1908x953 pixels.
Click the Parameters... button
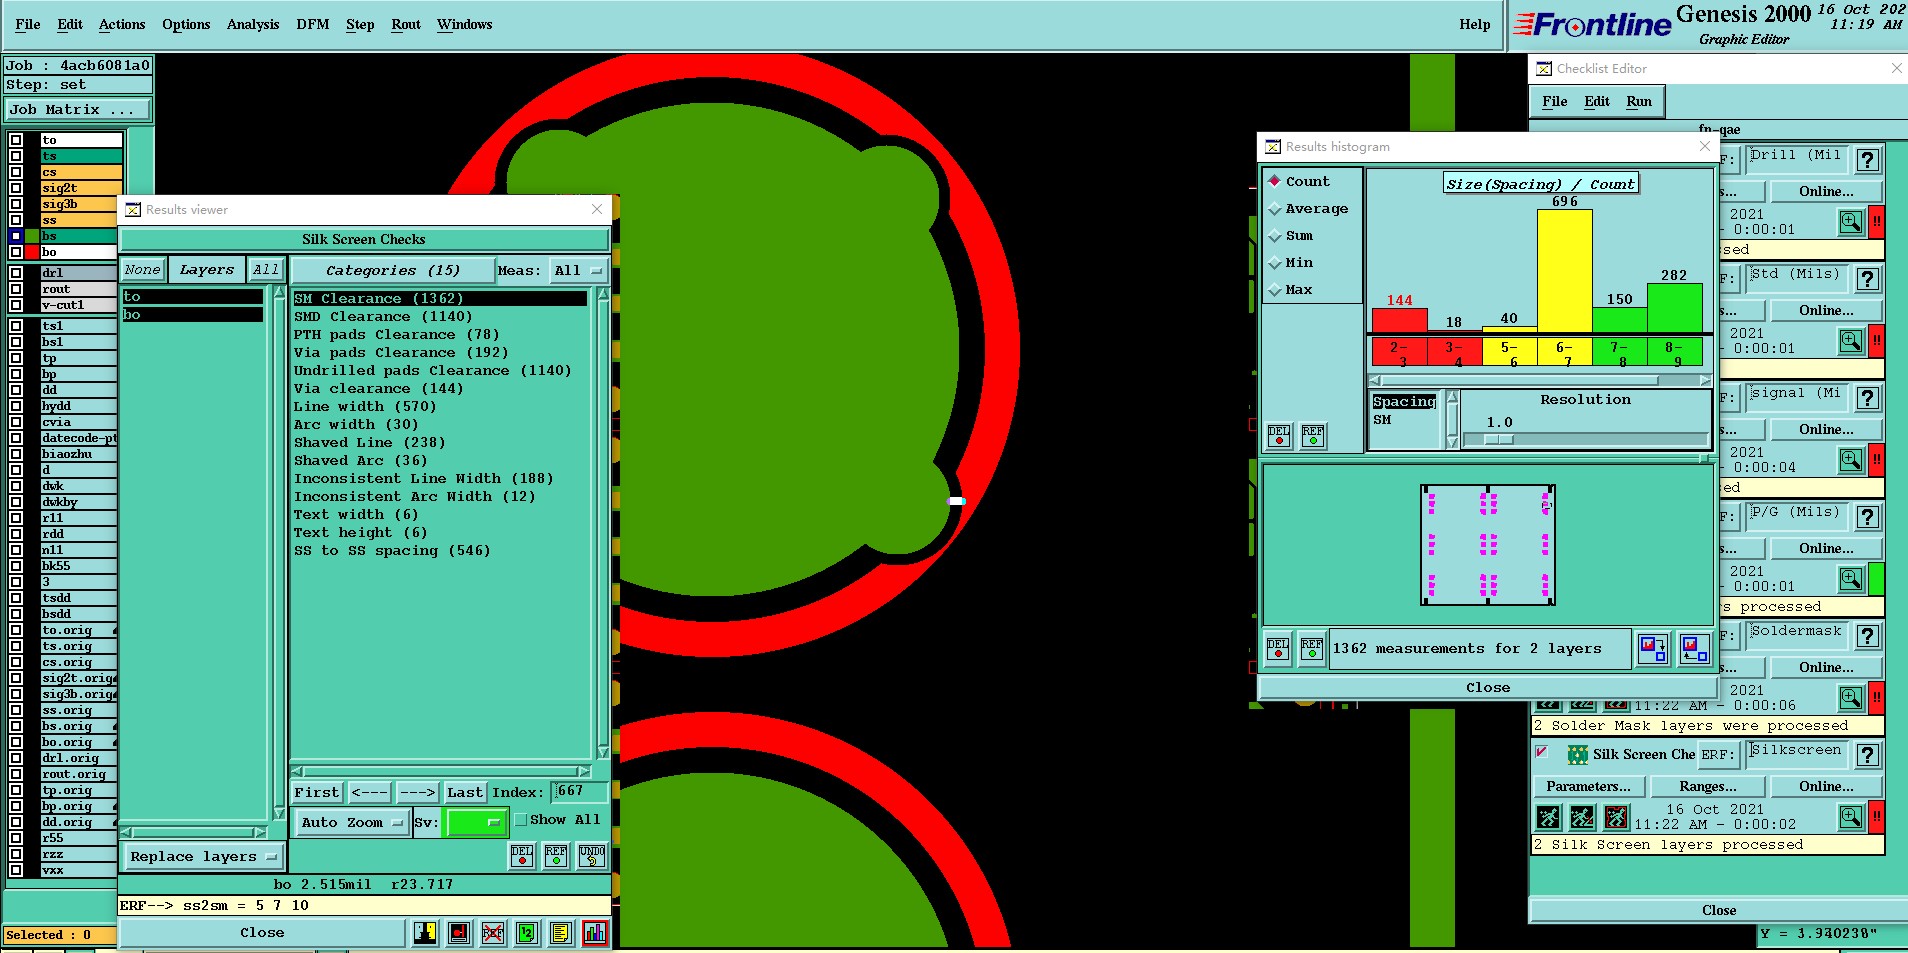pyautogui.click(x=1588, y=786)
